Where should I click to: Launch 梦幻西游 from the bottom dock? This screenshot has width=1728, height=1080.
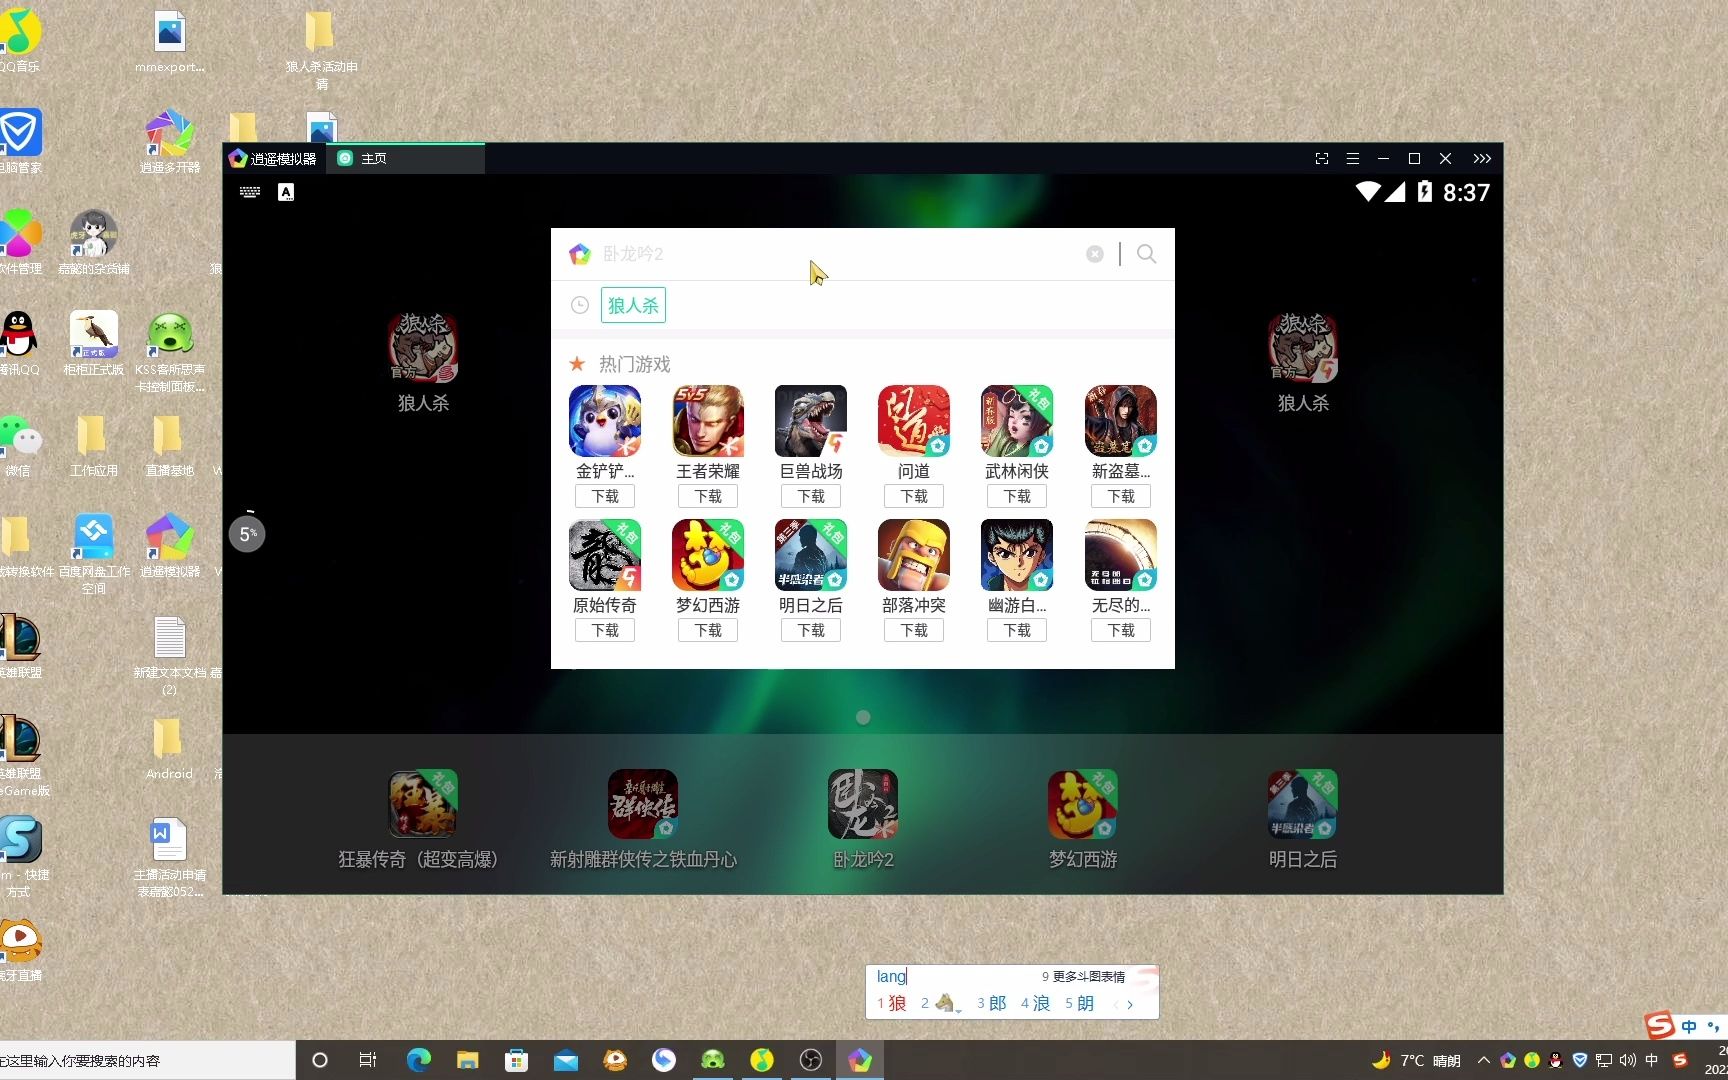[1083, 804]
